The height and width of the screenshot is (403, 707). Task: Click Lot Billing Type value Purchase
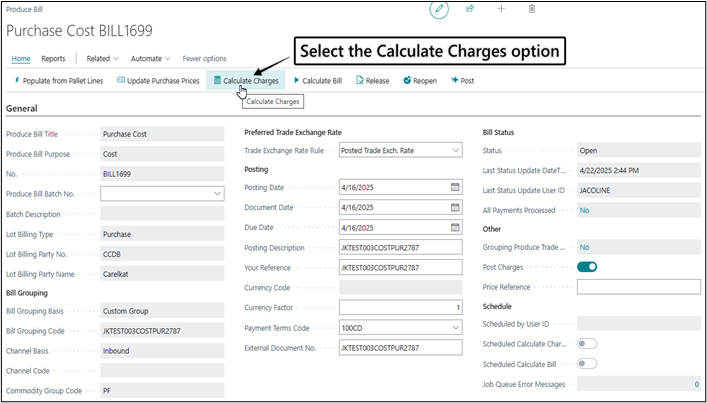[x=162, y=234]
